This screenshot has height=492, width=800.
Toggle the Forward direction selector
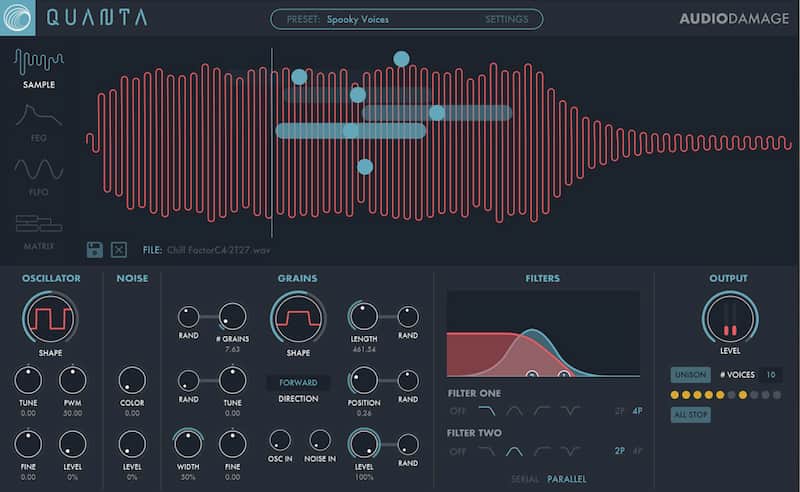coord(298,382)
